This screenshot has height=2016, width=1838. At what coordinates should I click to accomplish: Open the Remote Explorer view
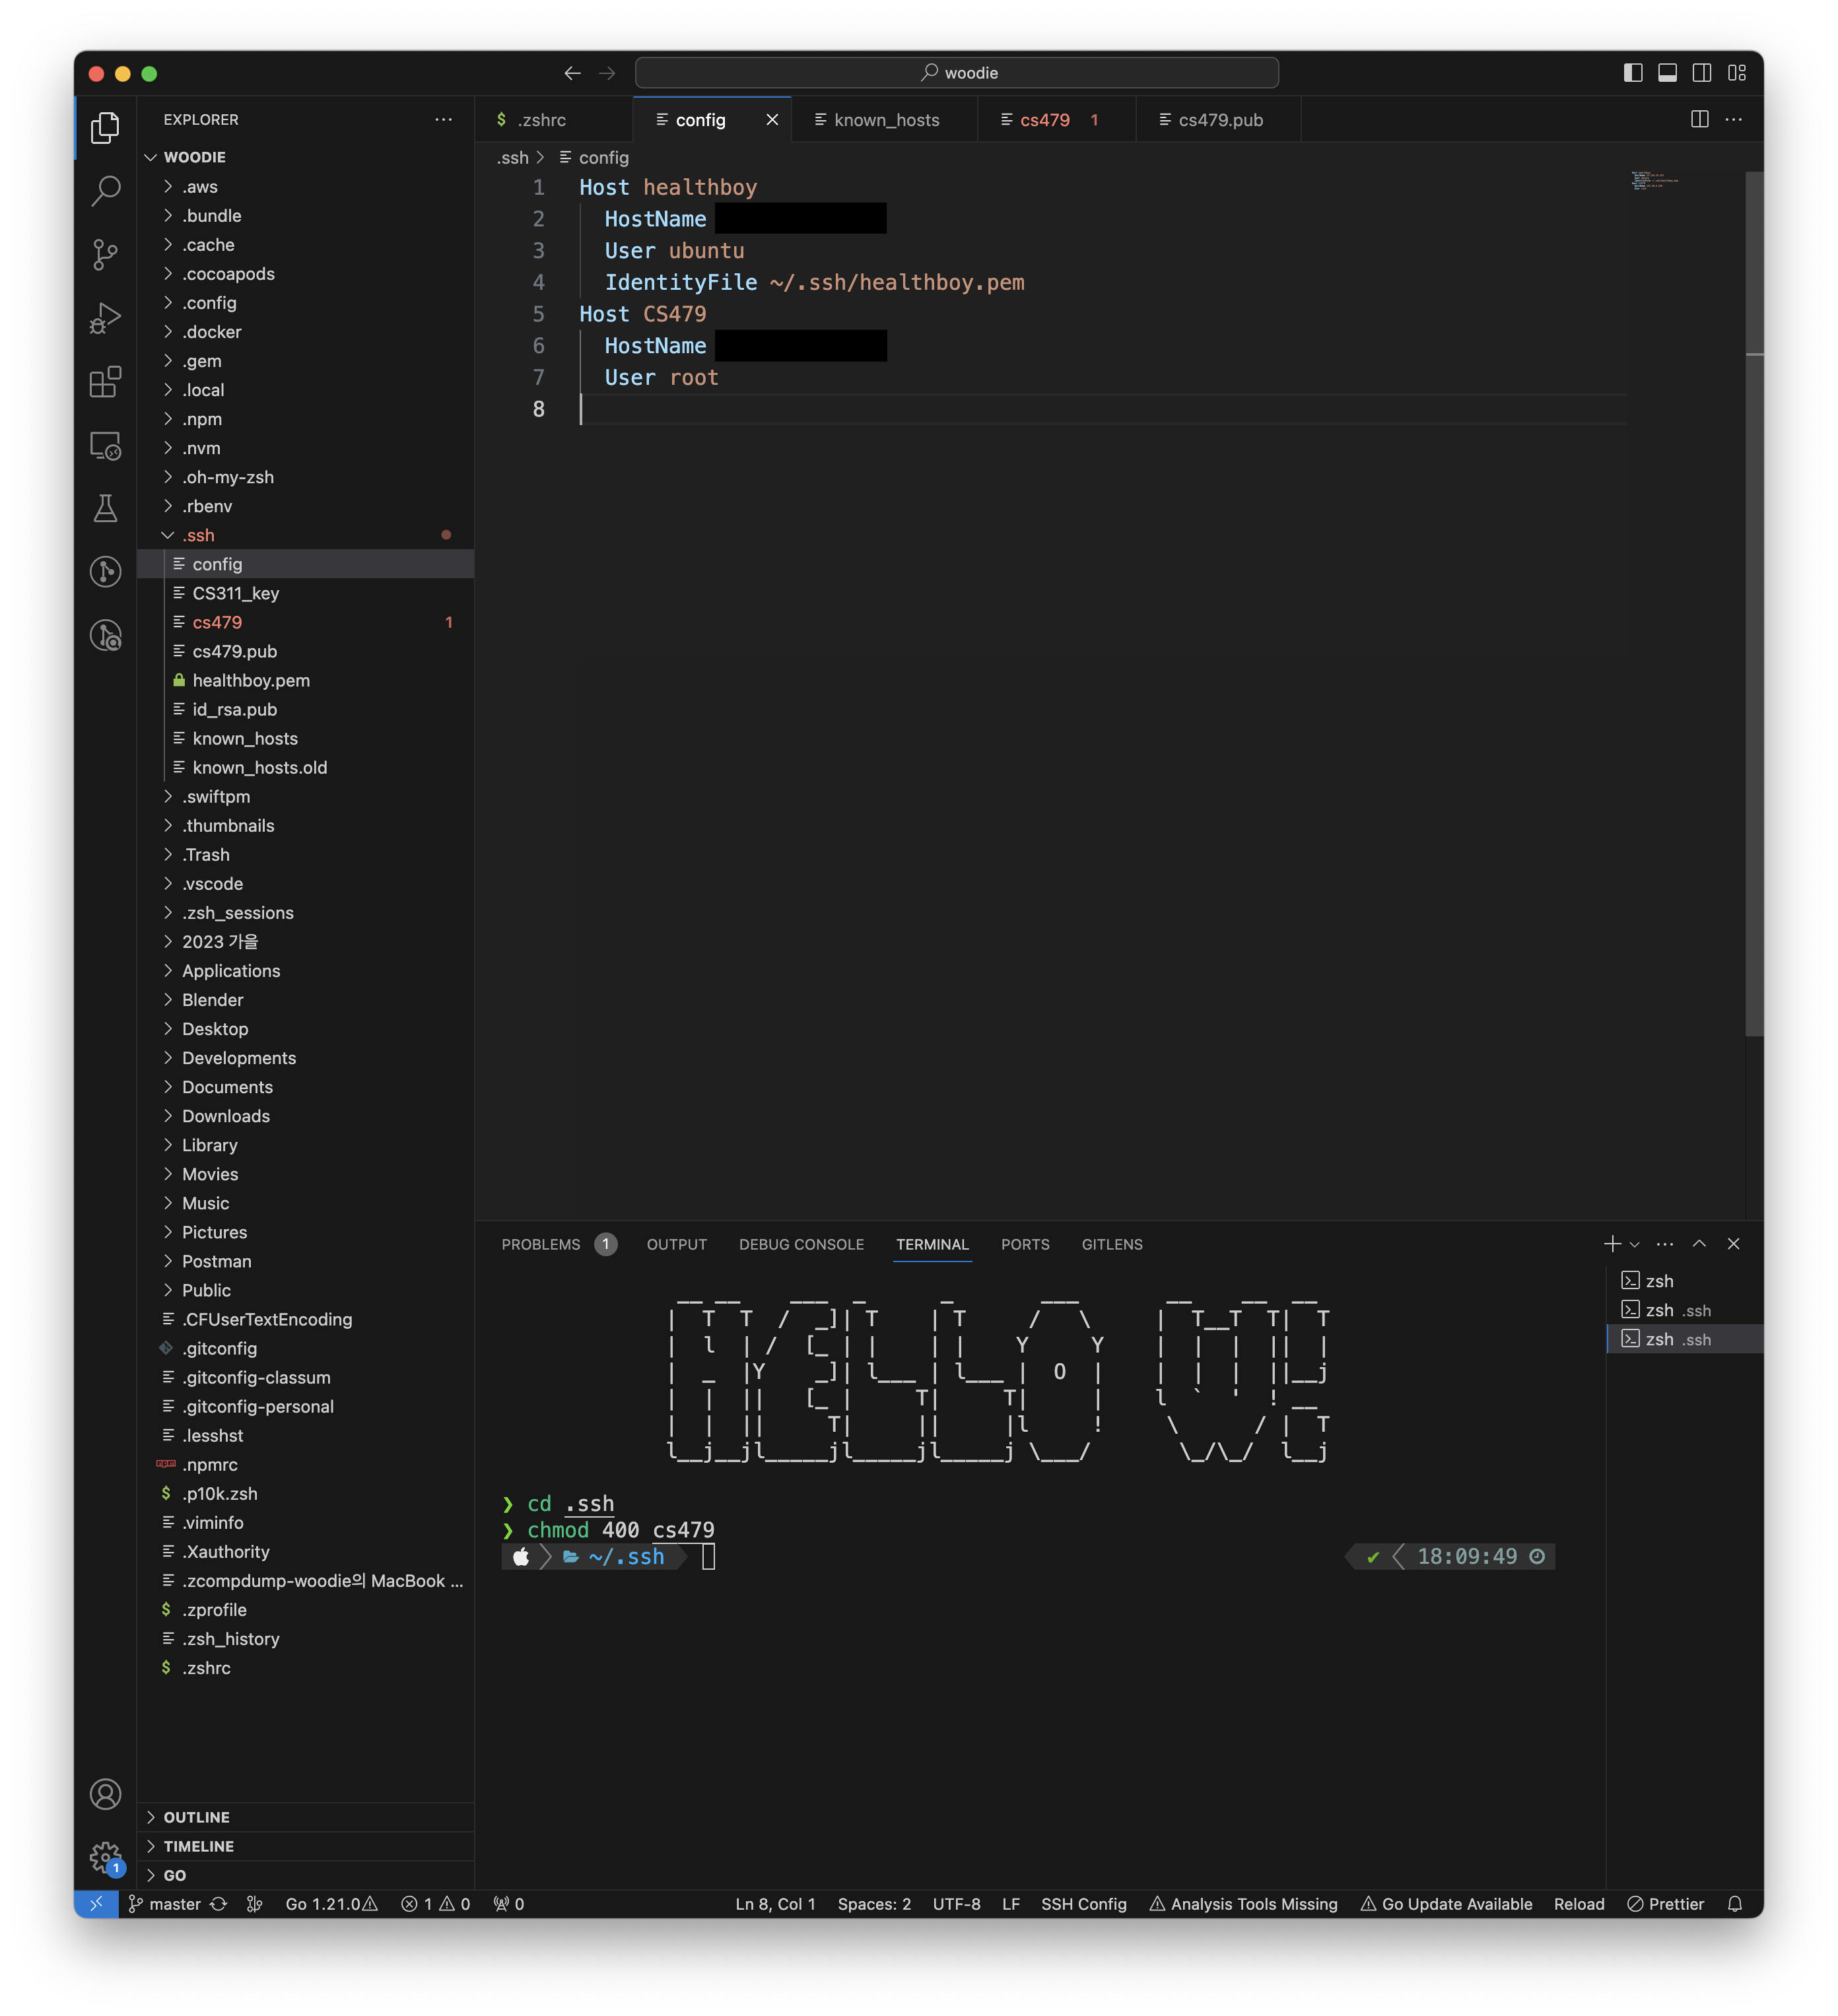105,445
